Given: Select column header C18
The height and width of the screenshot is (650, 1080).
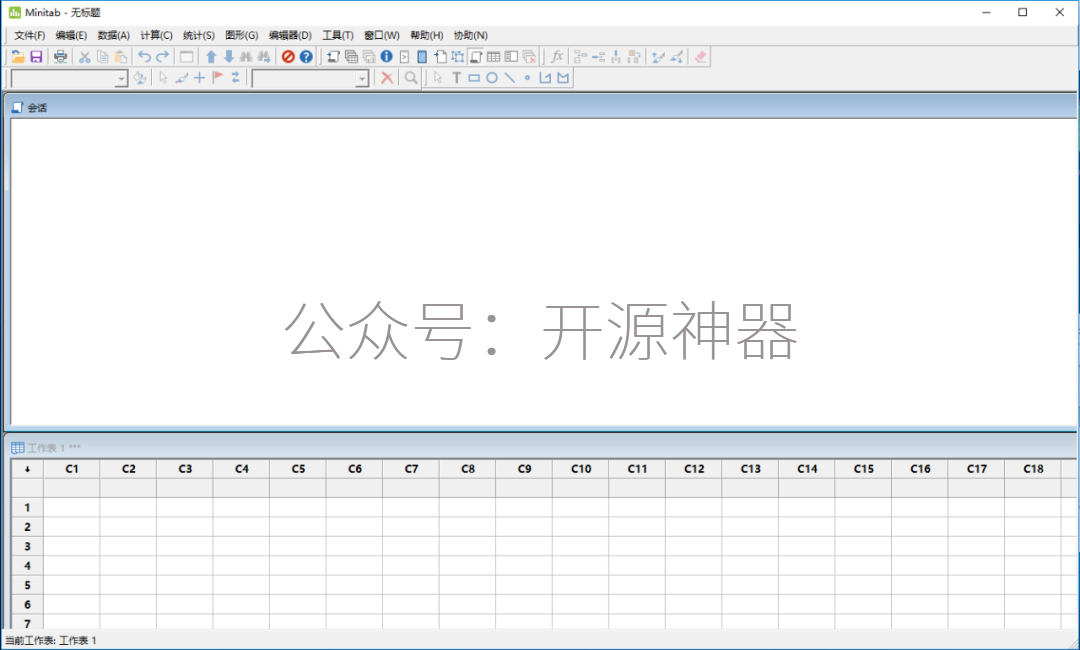Looking at the screenshot, I should click(1033, 469).
